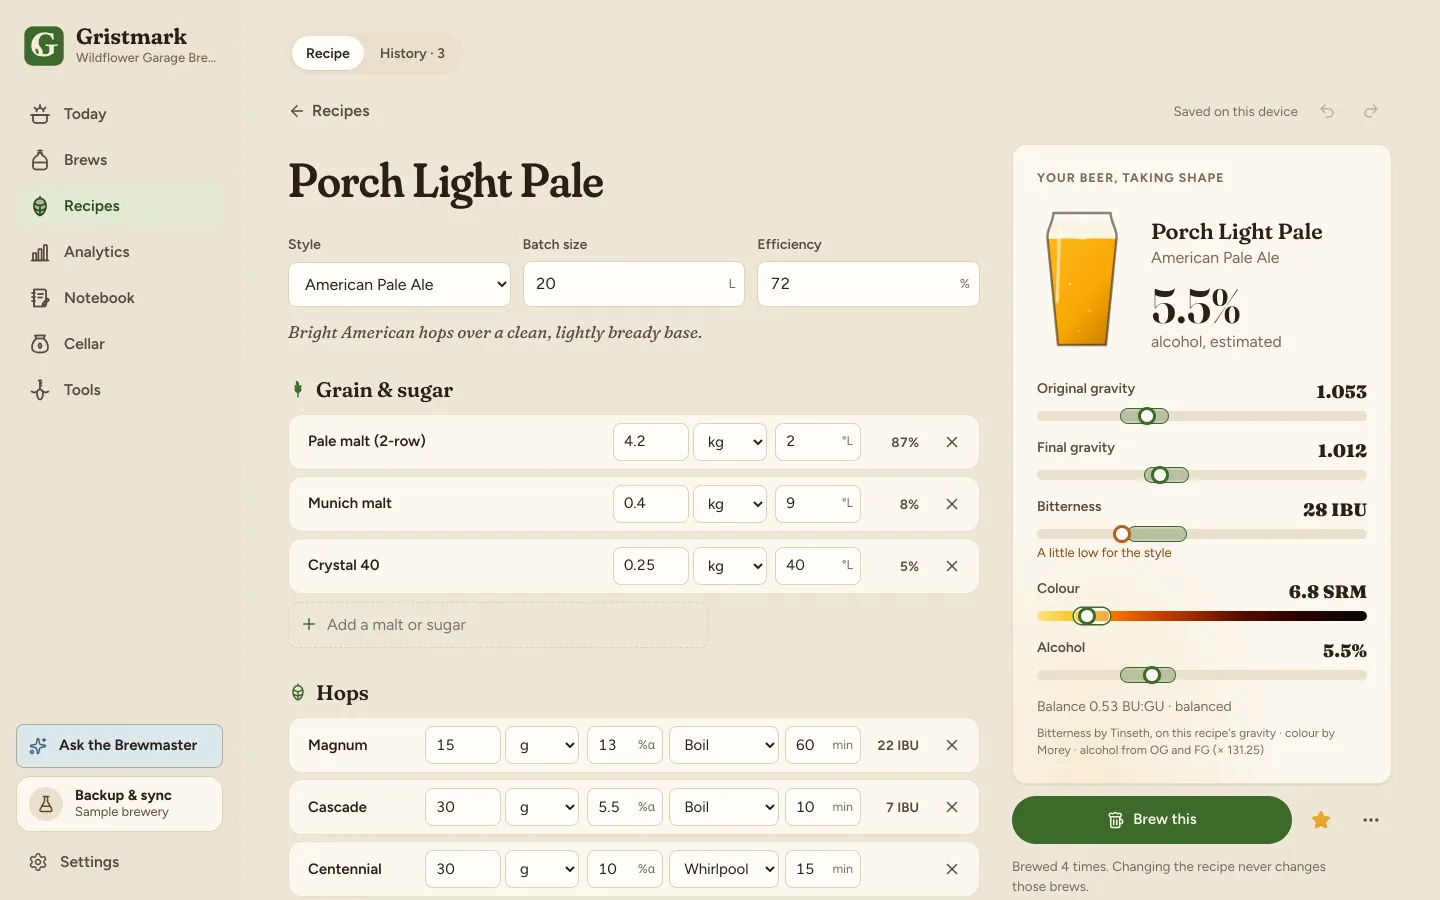Remove the Centennial hop row

click(952, 869)
